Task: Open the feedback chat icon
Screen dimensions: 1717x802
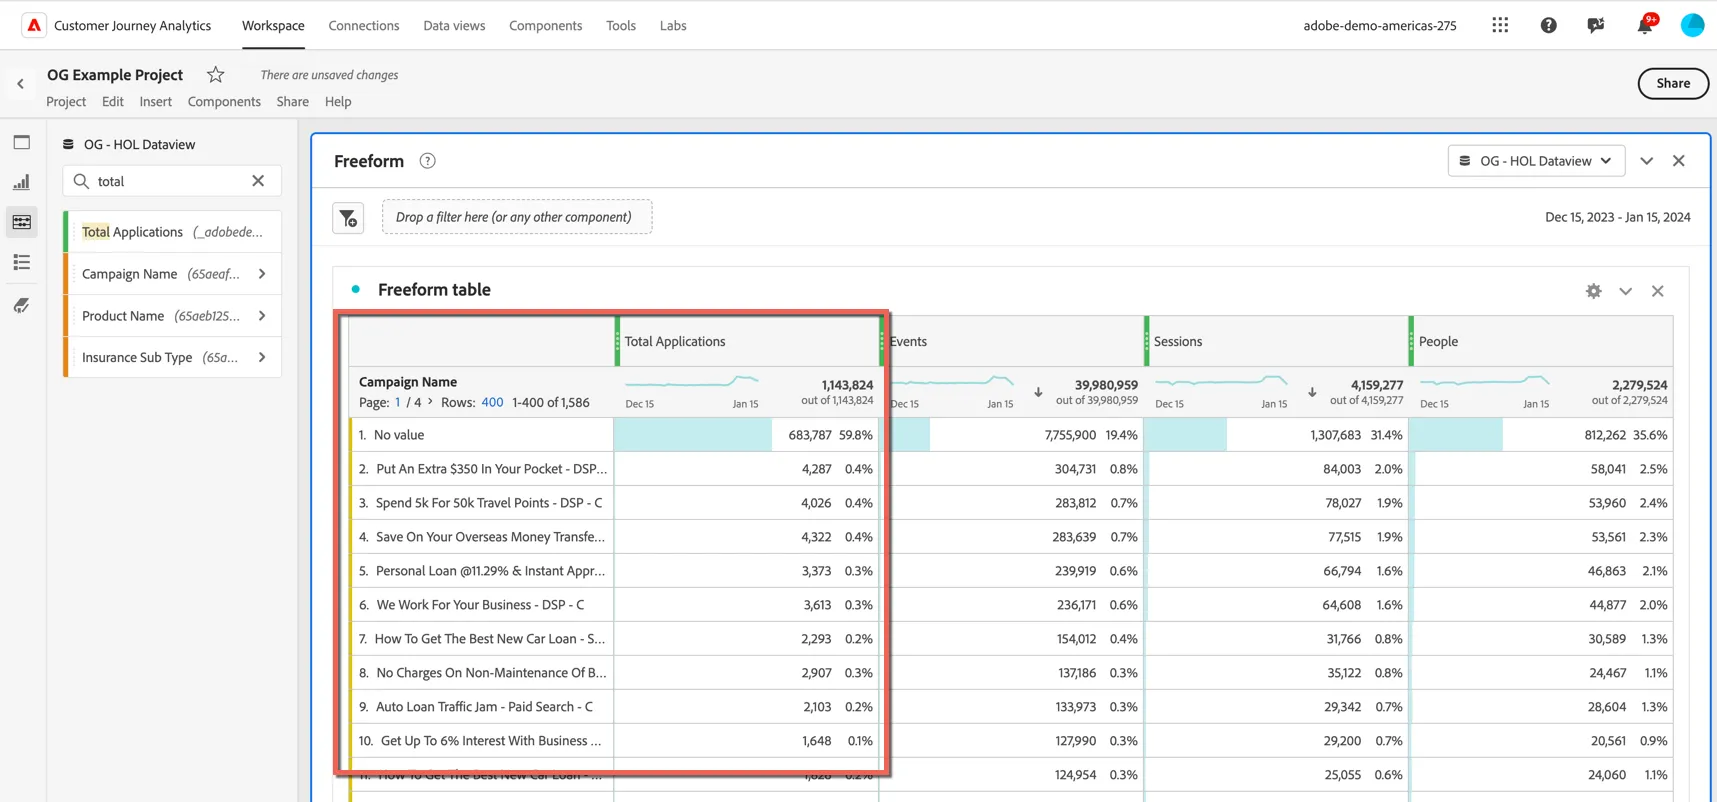Action: click(1596, 25)
